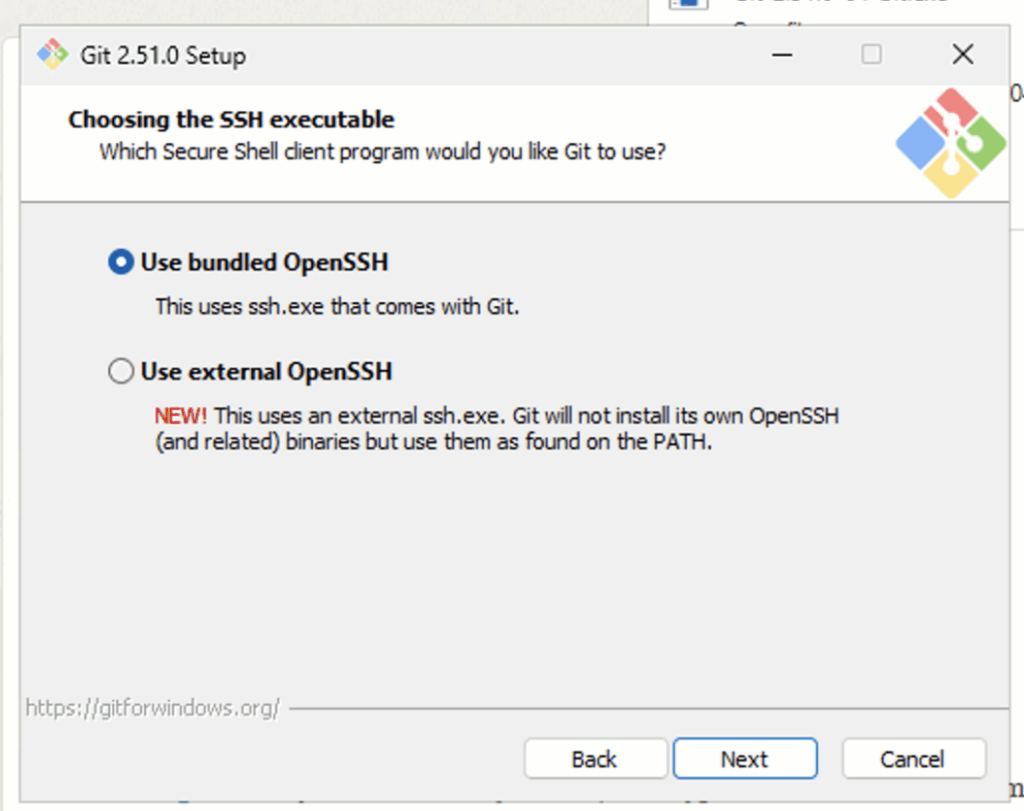Choose the Use external OpenSSH radio button

[120, 372]
